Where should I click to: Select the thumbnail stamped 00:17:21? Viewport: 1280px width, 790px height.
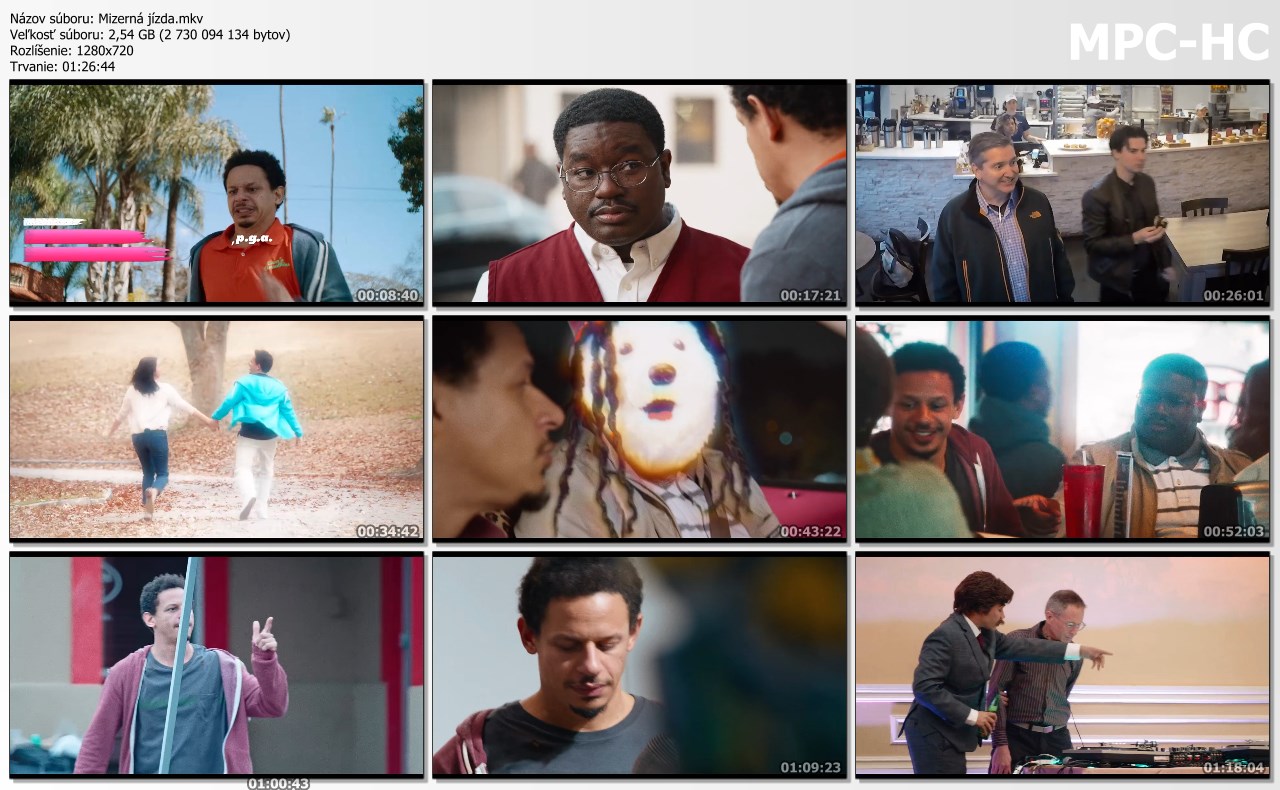pyautogui.click(x=640, y=193)
